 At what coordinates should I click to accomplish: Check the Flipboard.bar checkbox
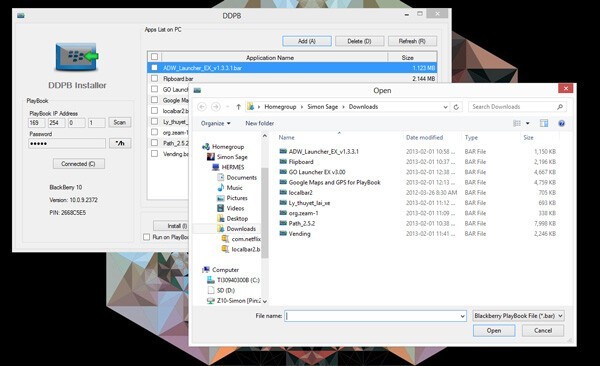pos(154,78)
